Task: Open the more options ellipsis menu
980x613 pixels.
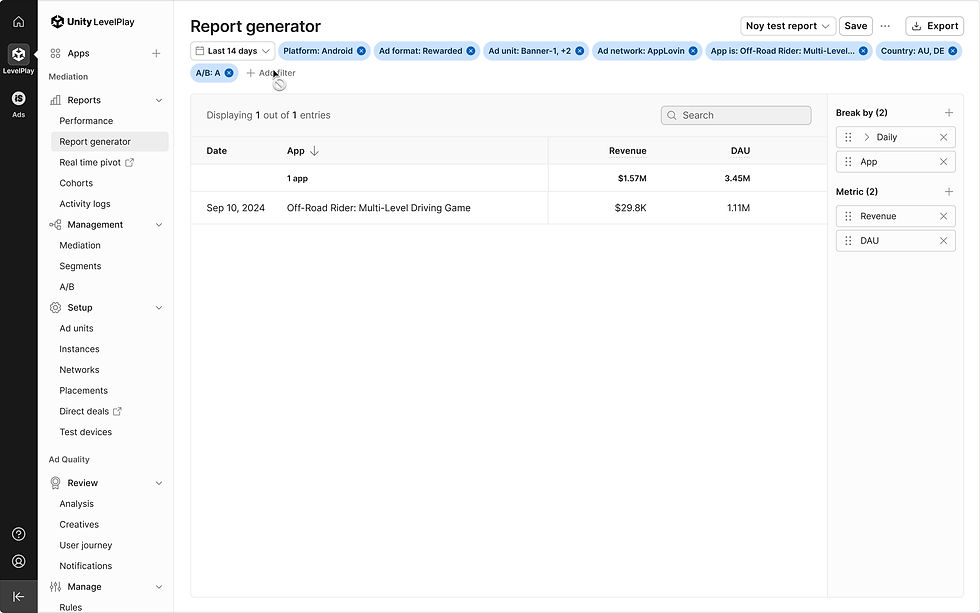Action: click(x=885, y=26)
